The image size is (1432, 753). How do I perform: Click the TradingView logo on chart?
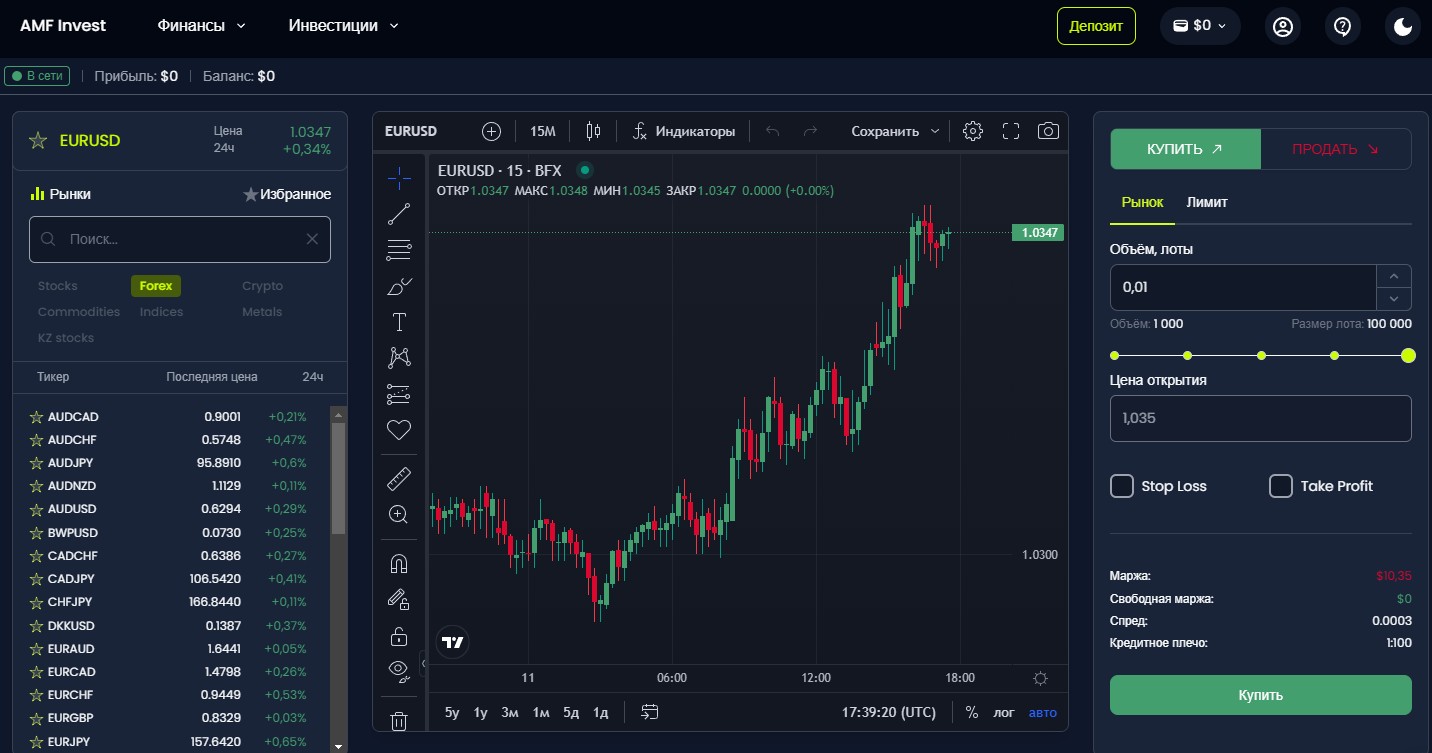[x=452, y=642]
